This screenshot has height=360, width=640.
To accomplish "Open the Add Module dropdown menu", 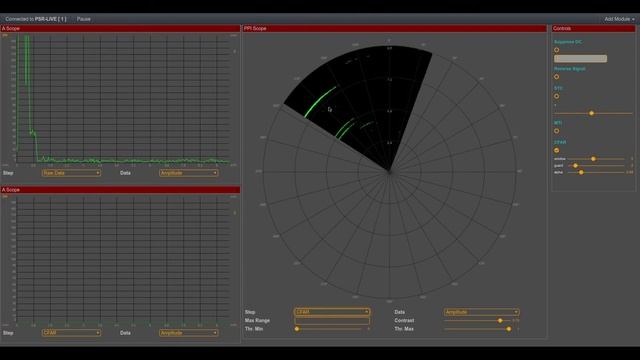I will pos(619,19).
